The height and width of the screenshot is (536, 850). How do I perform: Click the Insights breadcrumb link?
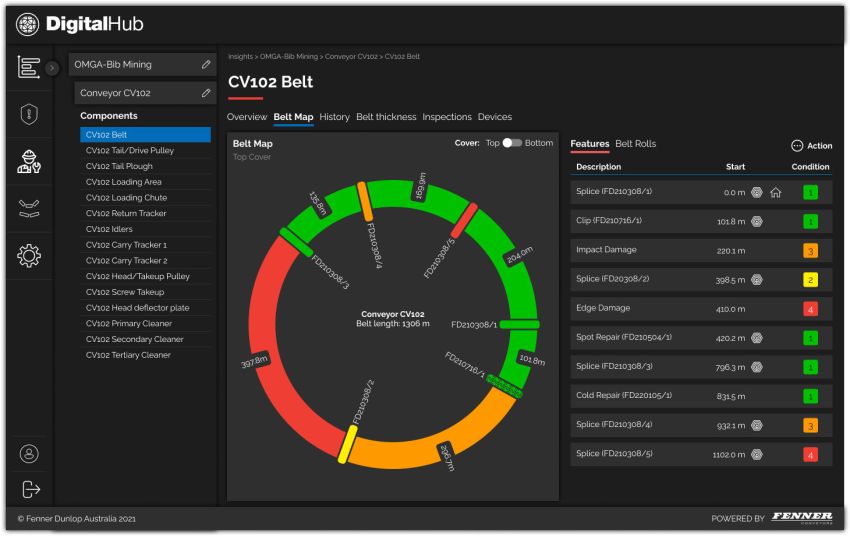[240, 56]
